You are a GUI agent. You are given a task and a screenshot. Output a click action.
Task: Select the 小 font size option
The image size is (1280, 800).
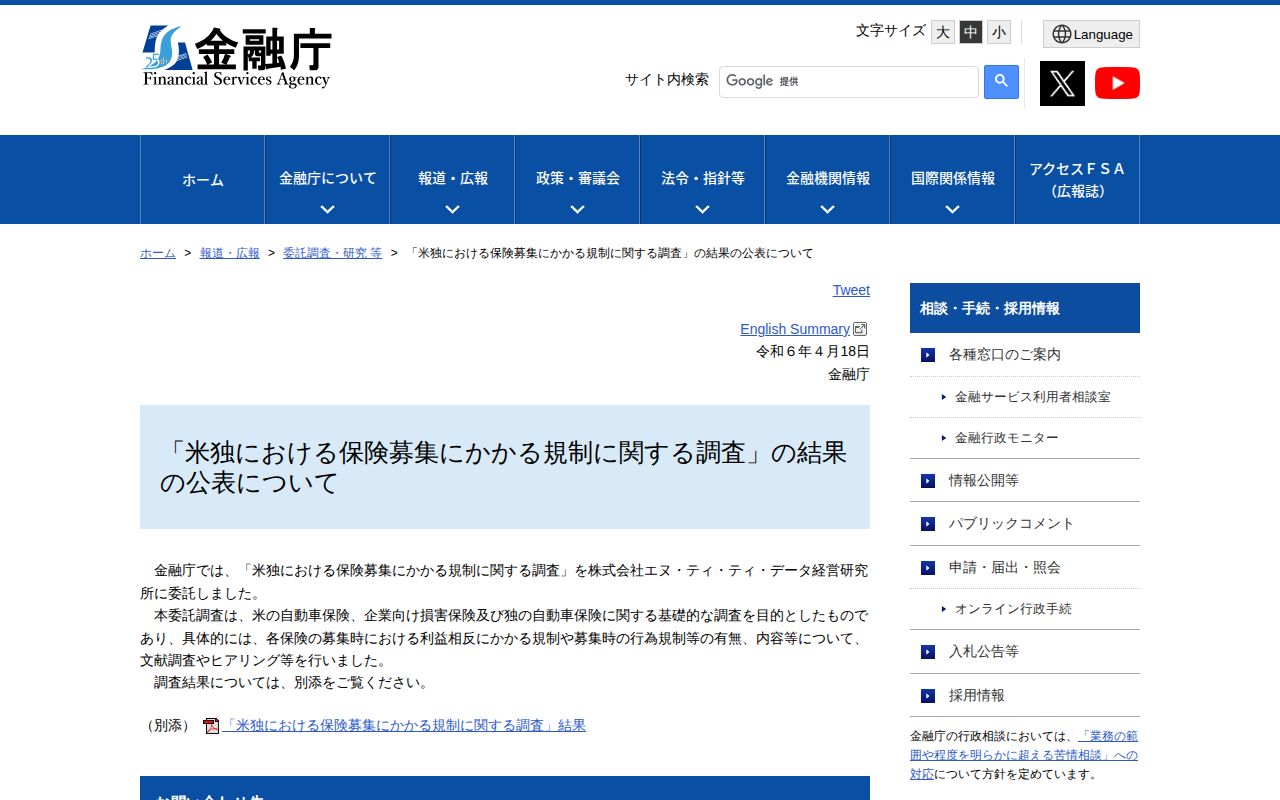coord(998,31)
